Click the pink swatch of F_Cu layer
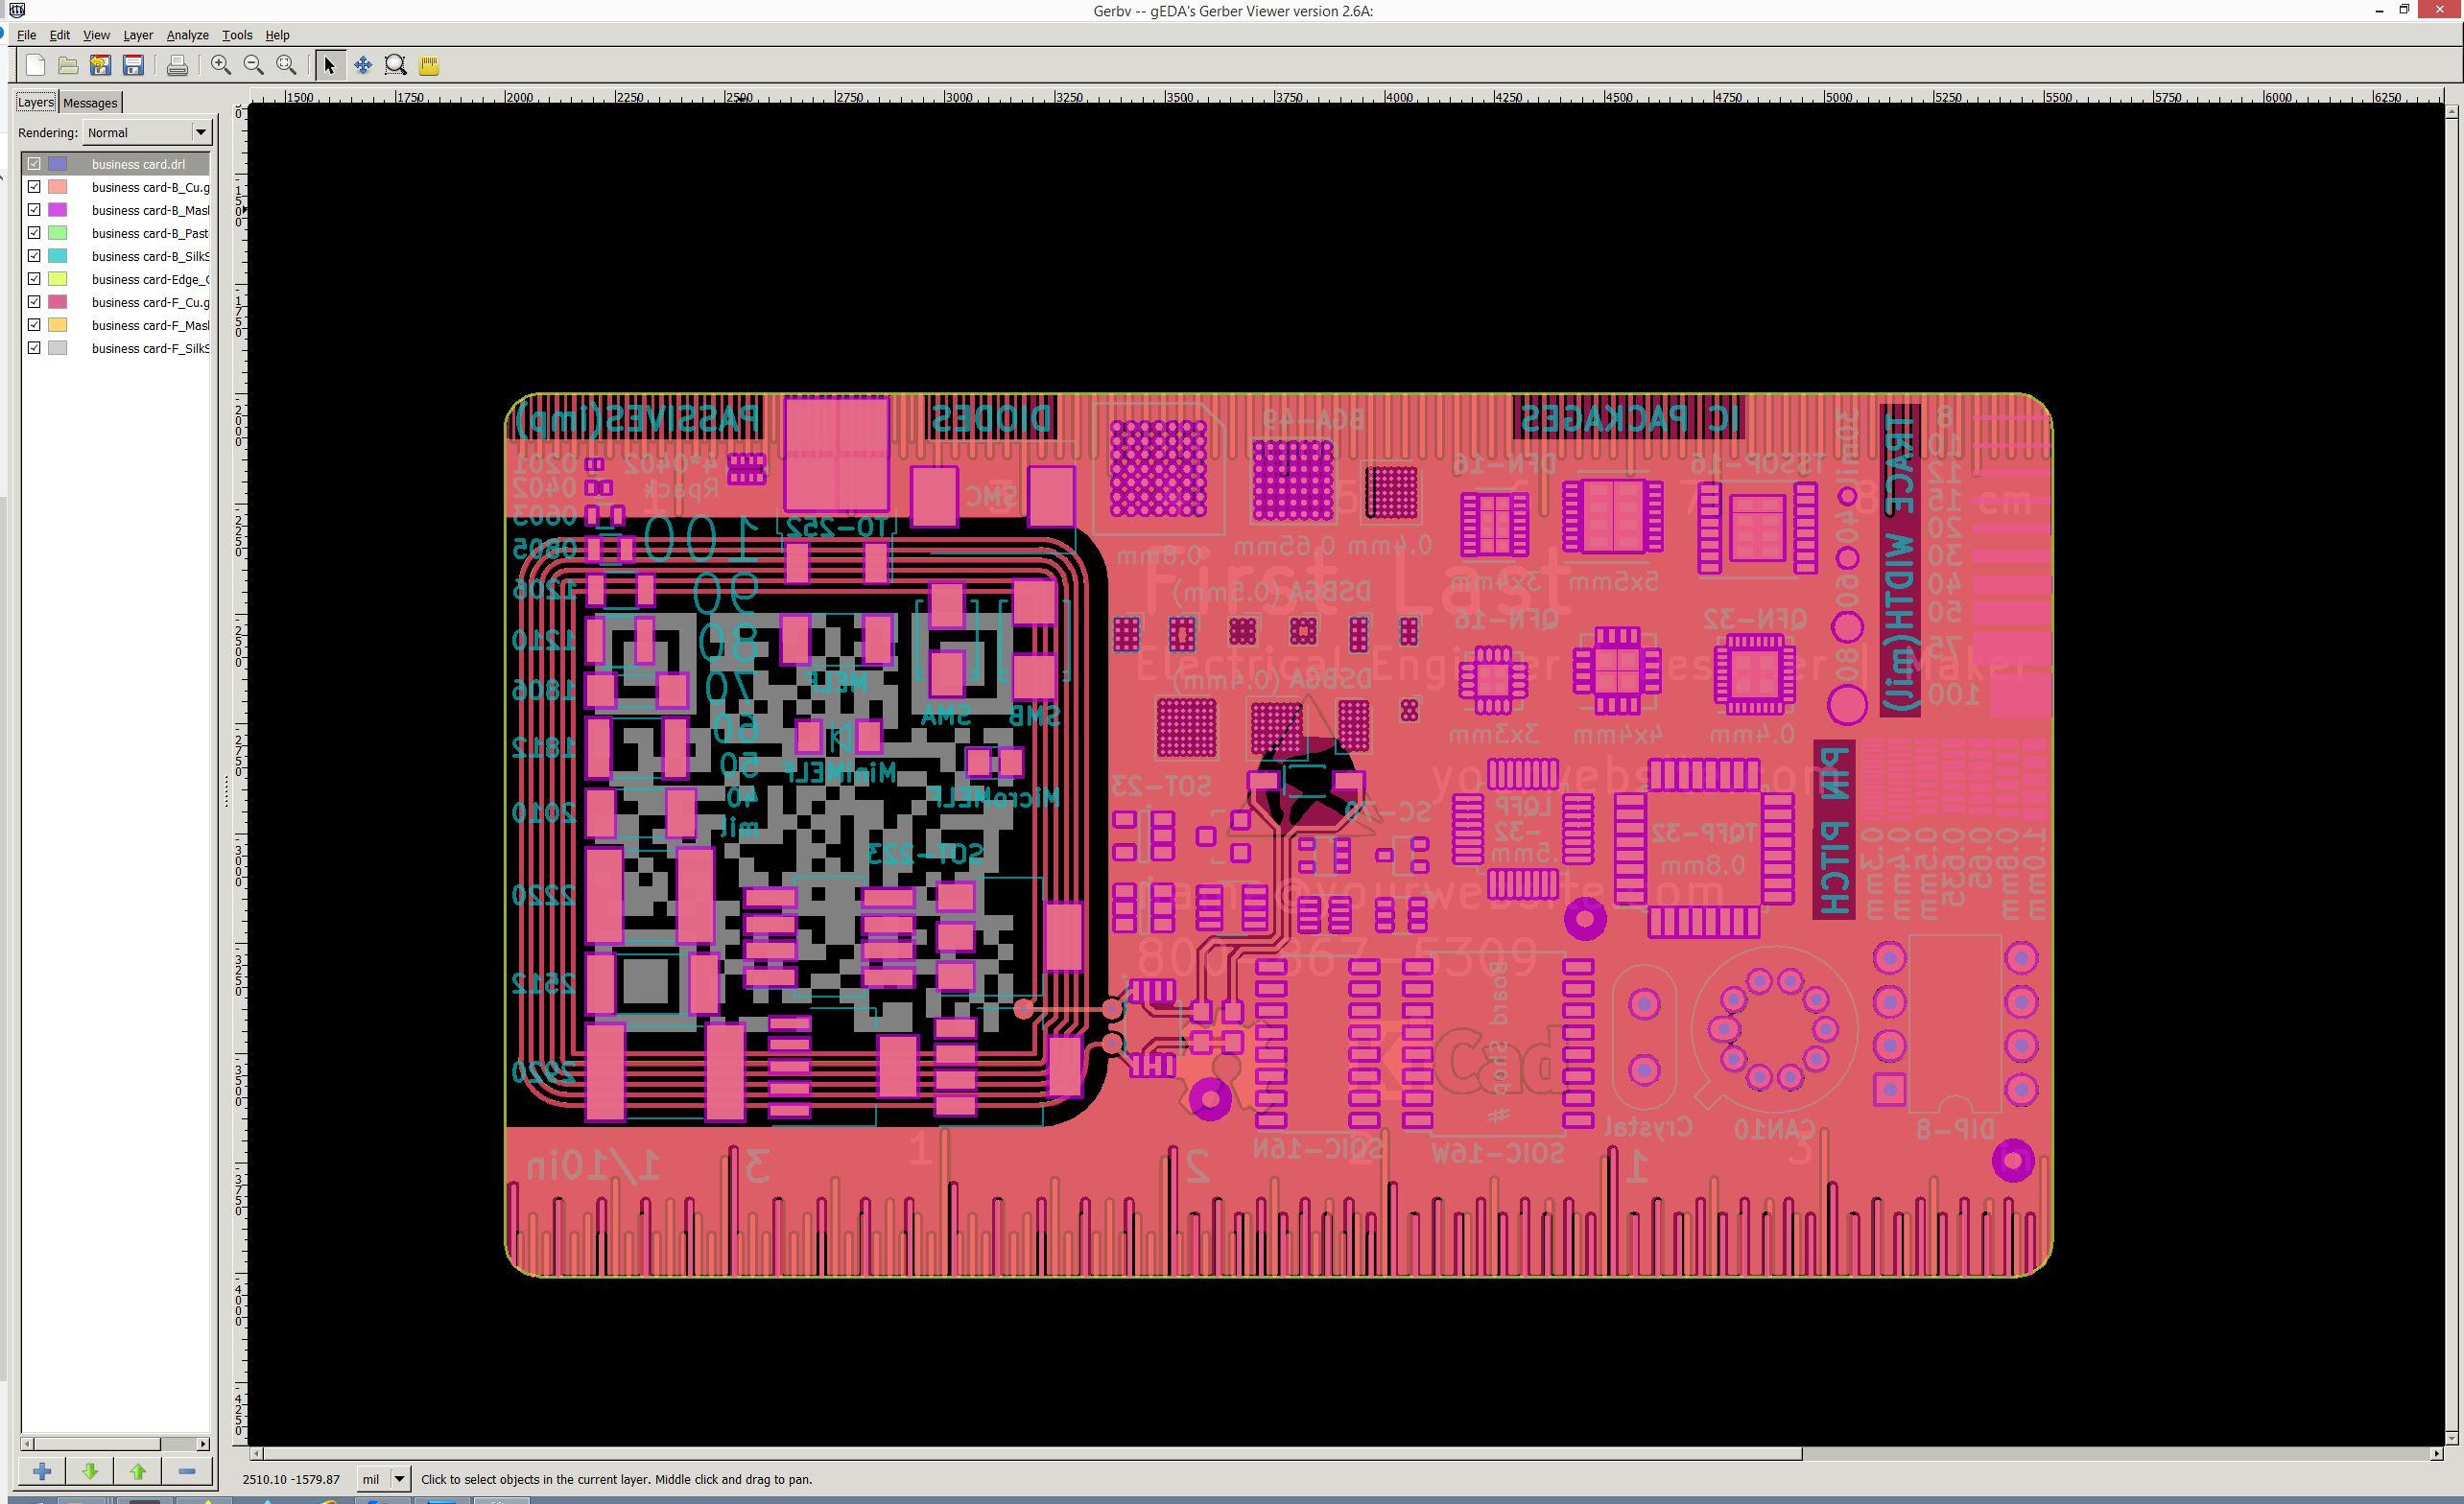 click(58, 302)
